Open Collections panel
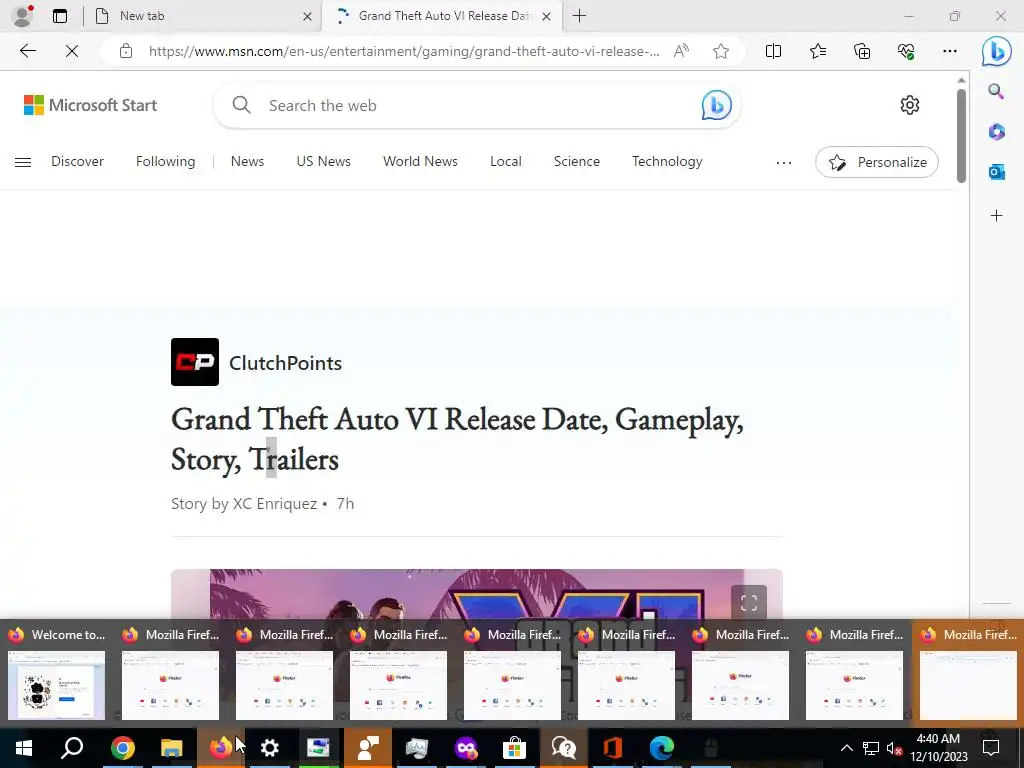The width and height of the screenshot is (1024, 768). pos(862,51)
